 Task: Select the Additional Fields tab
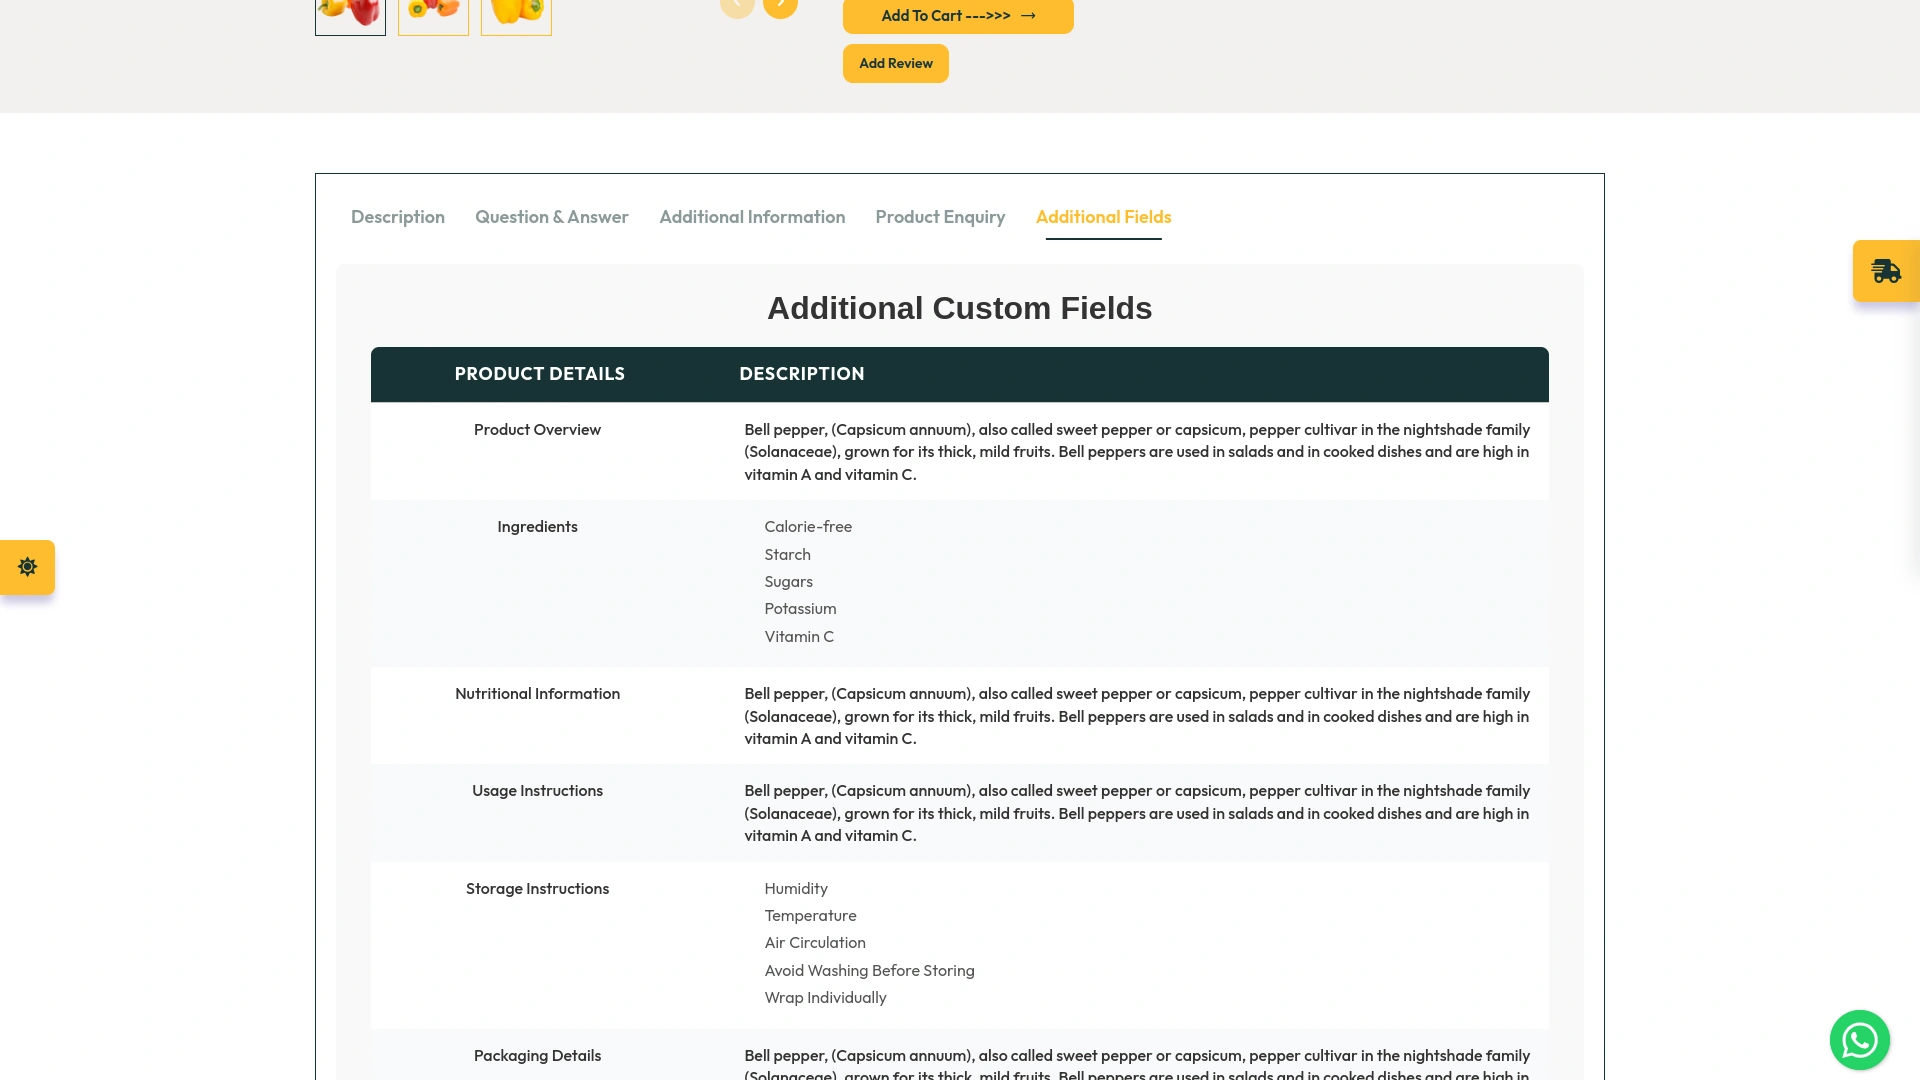click(x=1103, y=217)
